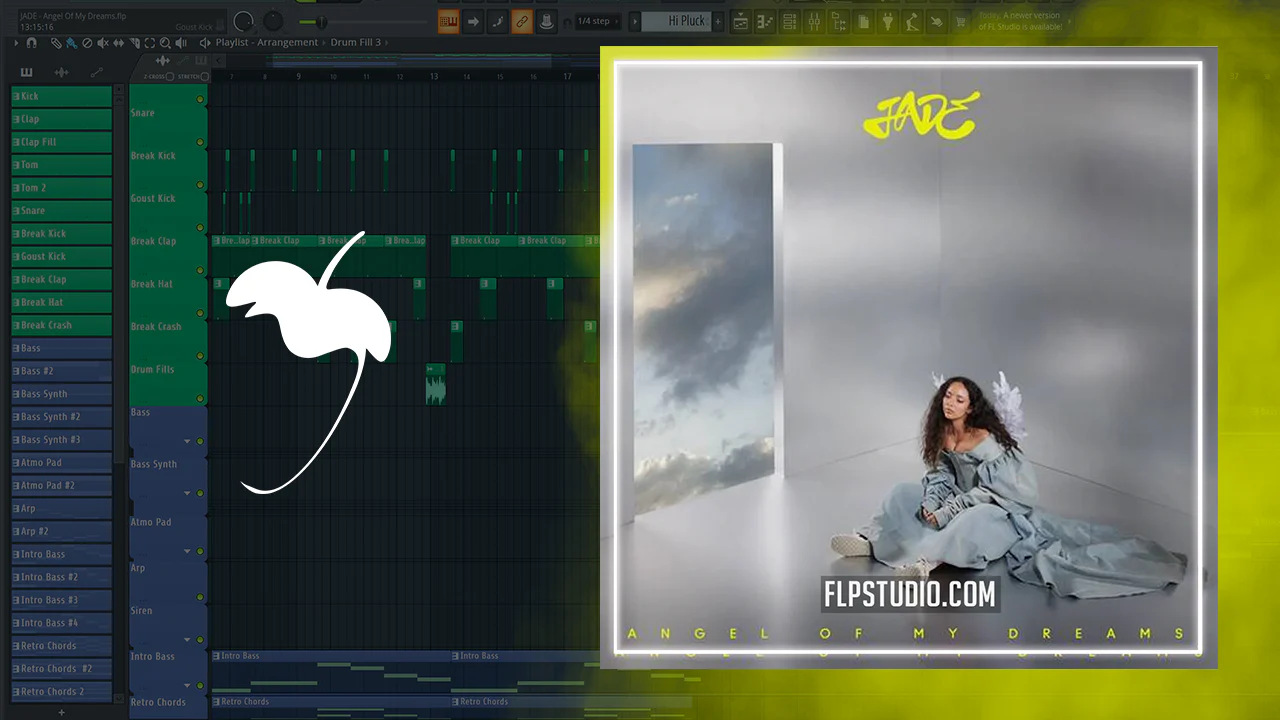Switch picker to the patterns tab
This screenshot has height=720, width=1280.
pyautogui.click(x=26, y=72)
